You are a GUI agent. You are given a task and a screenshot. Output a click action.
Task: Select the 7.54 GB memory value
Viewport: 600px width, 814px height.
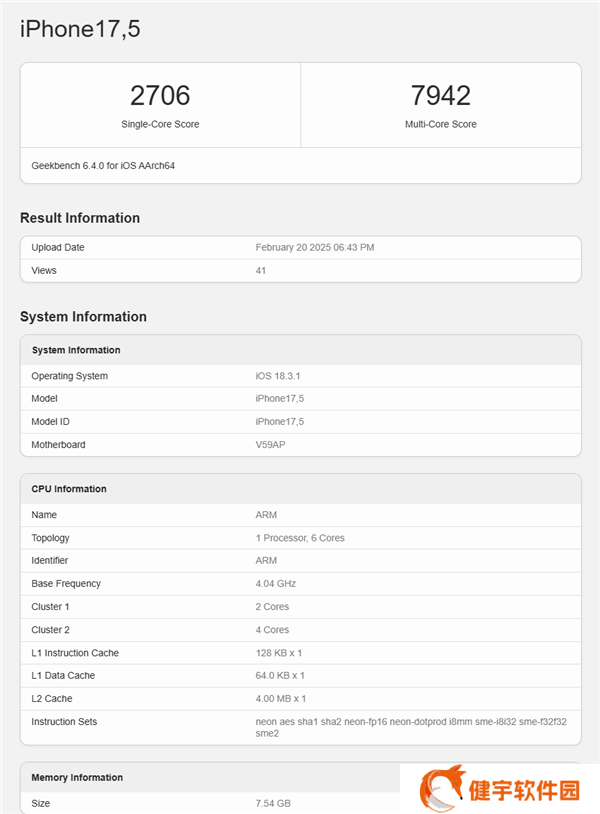(x=273, y=804)
